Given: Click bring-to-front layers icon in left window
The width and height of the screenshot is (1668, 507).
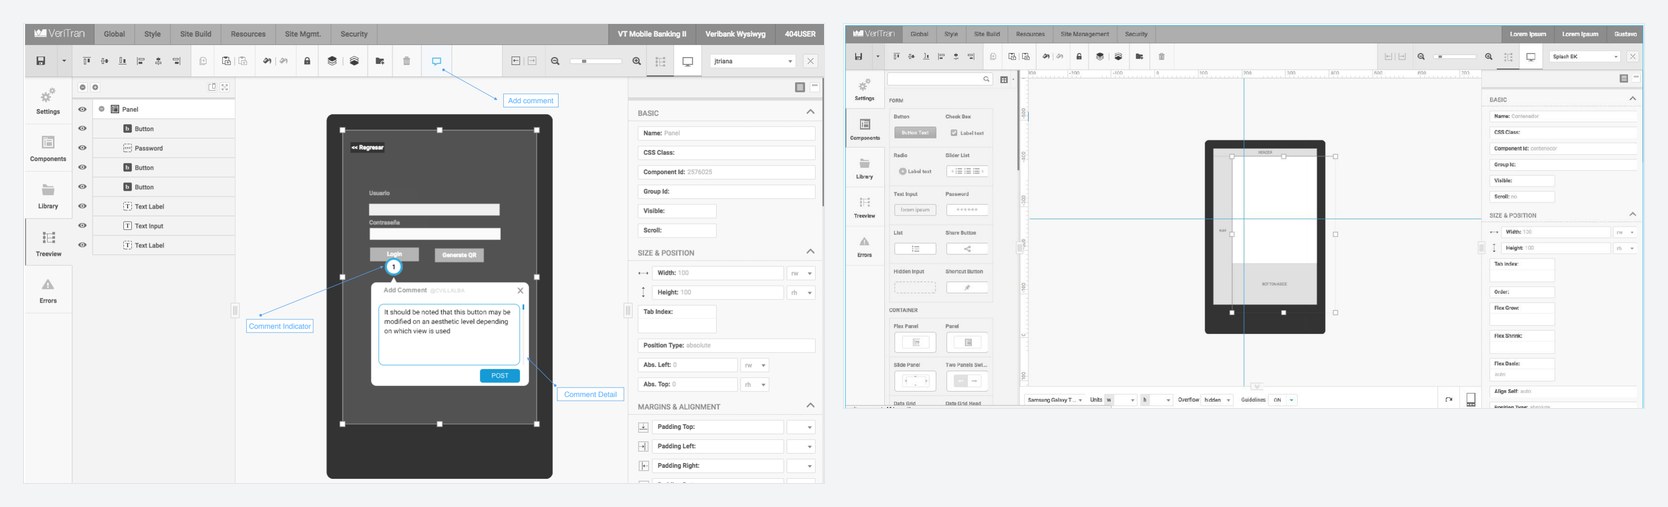Looking at the screenshot, I should tap(332, 61).
